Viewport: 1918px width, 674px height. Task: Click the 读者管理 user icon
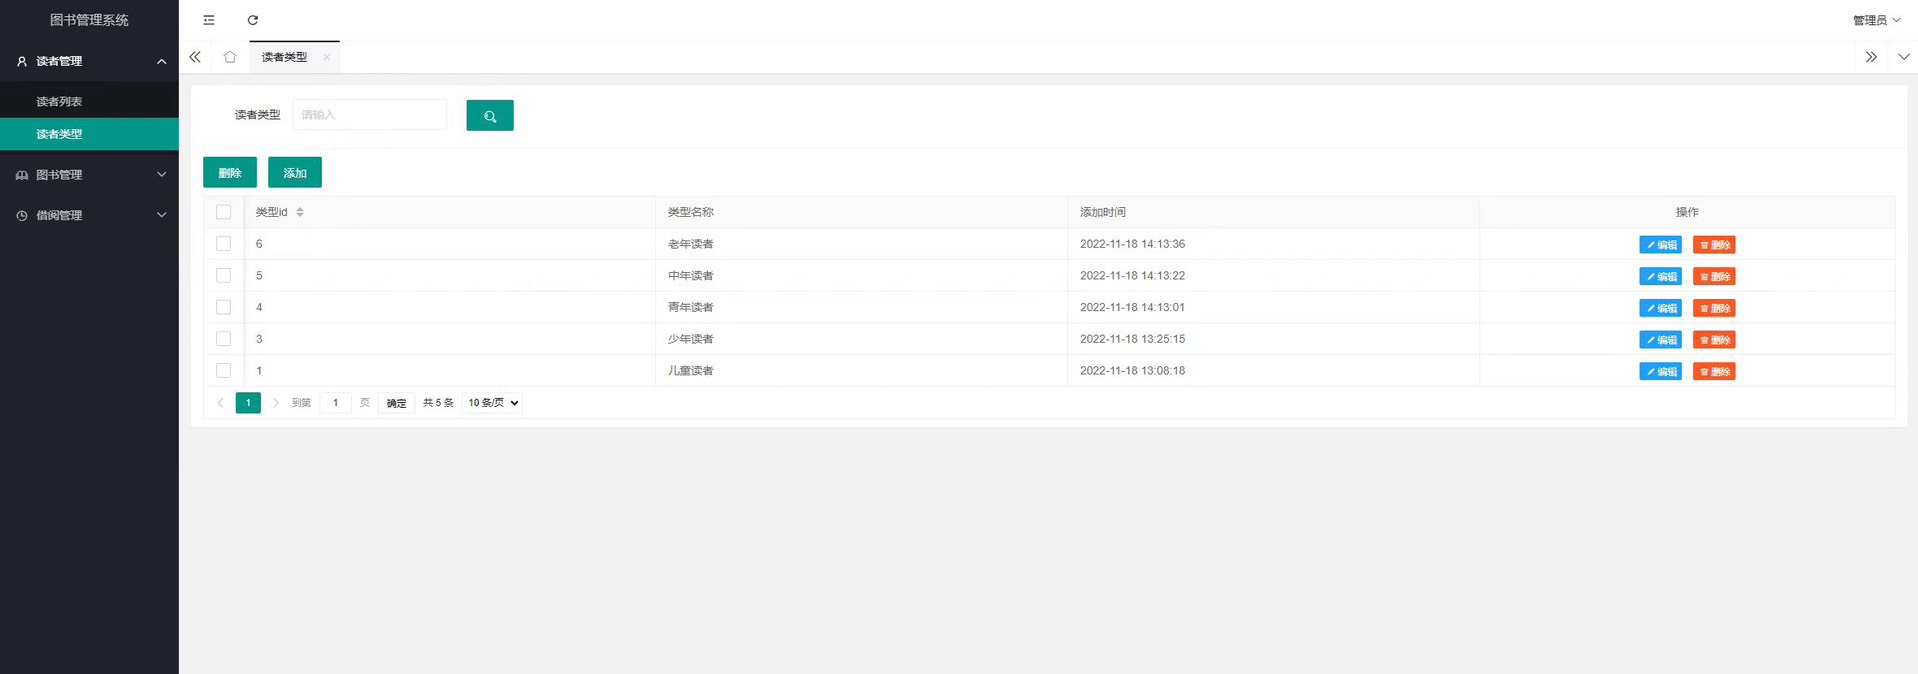22,61
